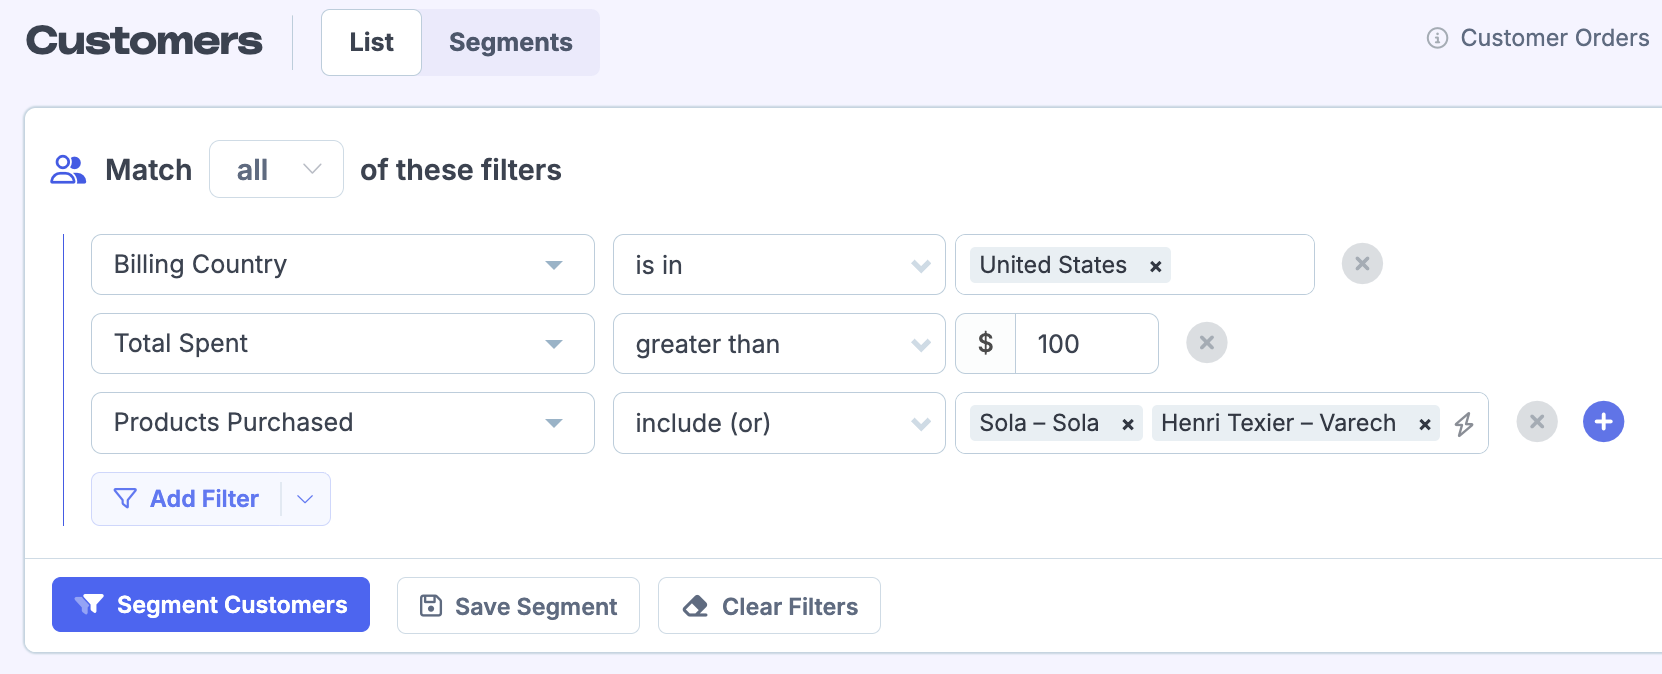Click the lightning bolt icon in products field
Screen dimensions: 1662x674
(1464, 424)
